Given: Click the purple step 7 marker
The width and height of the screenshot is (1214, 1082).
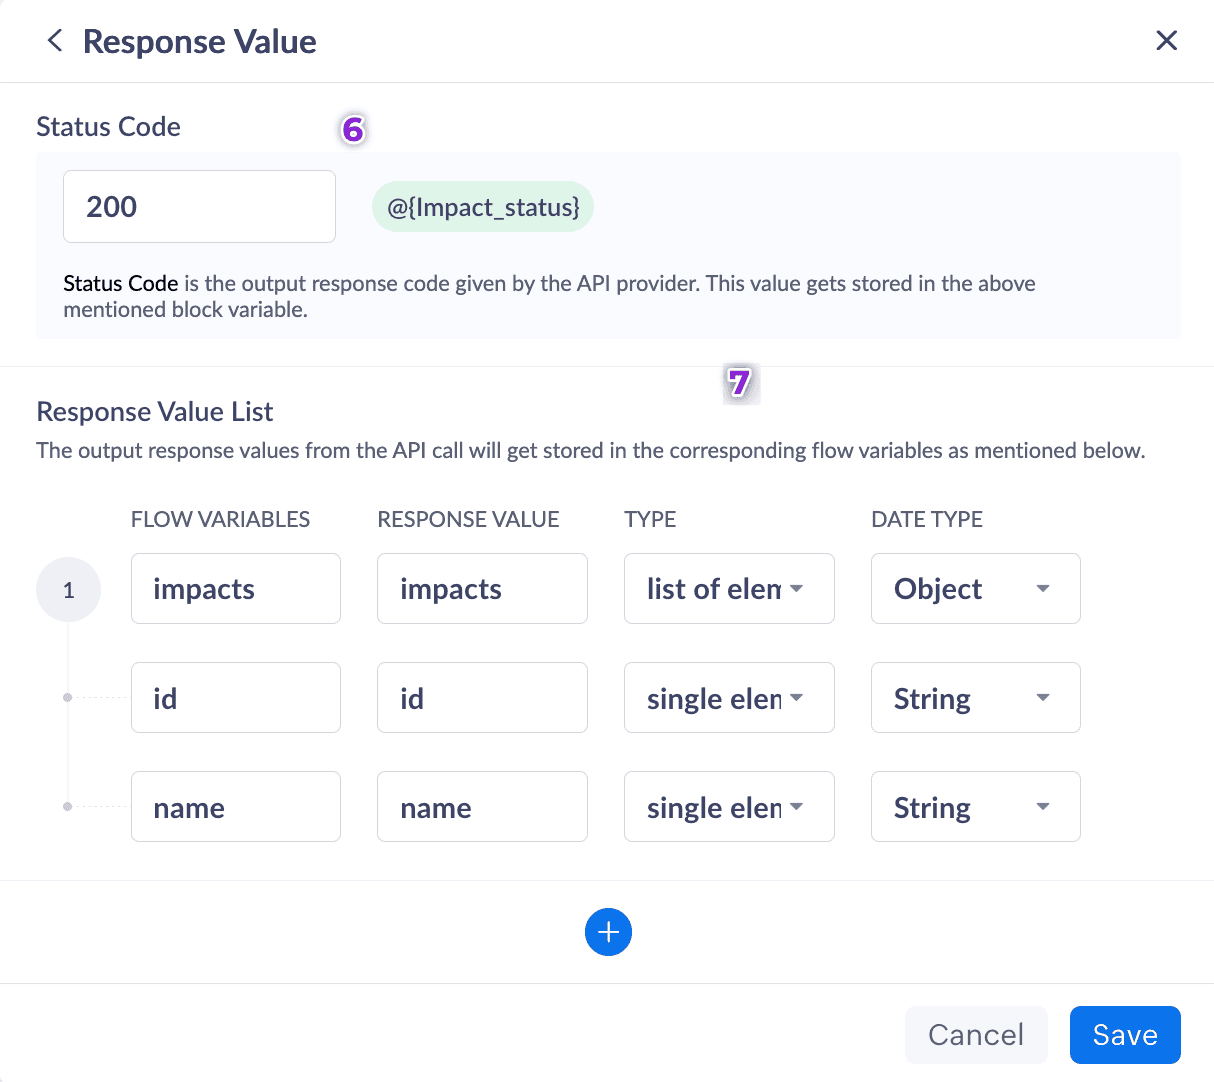Looking at the screenshot, I should (x=740, y=382).
